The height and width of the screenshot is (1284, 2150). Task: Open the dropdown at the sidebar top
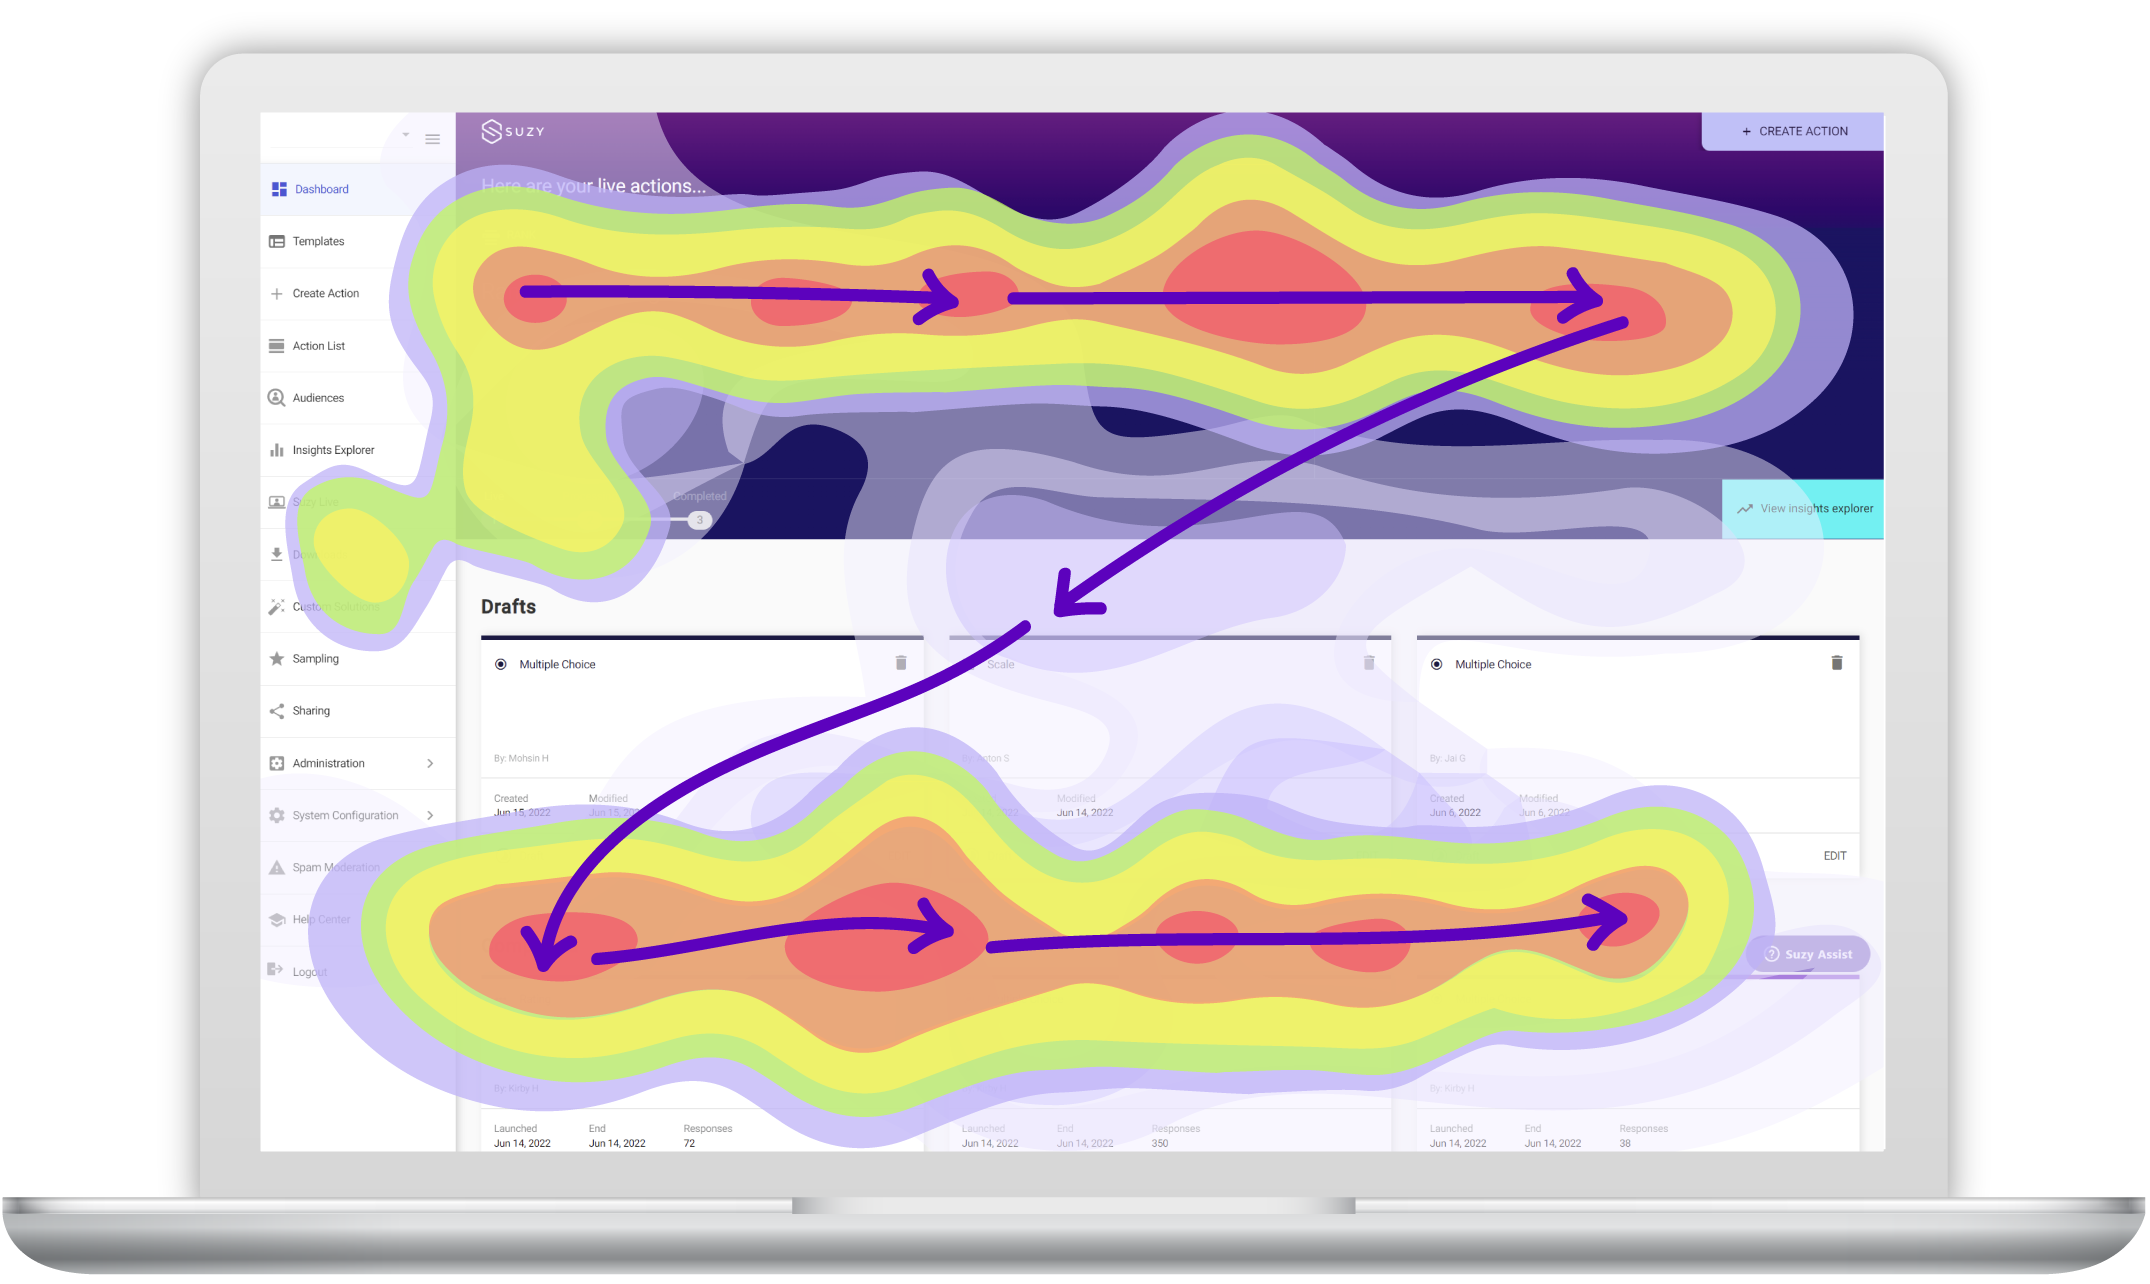(x=405, y=134)
